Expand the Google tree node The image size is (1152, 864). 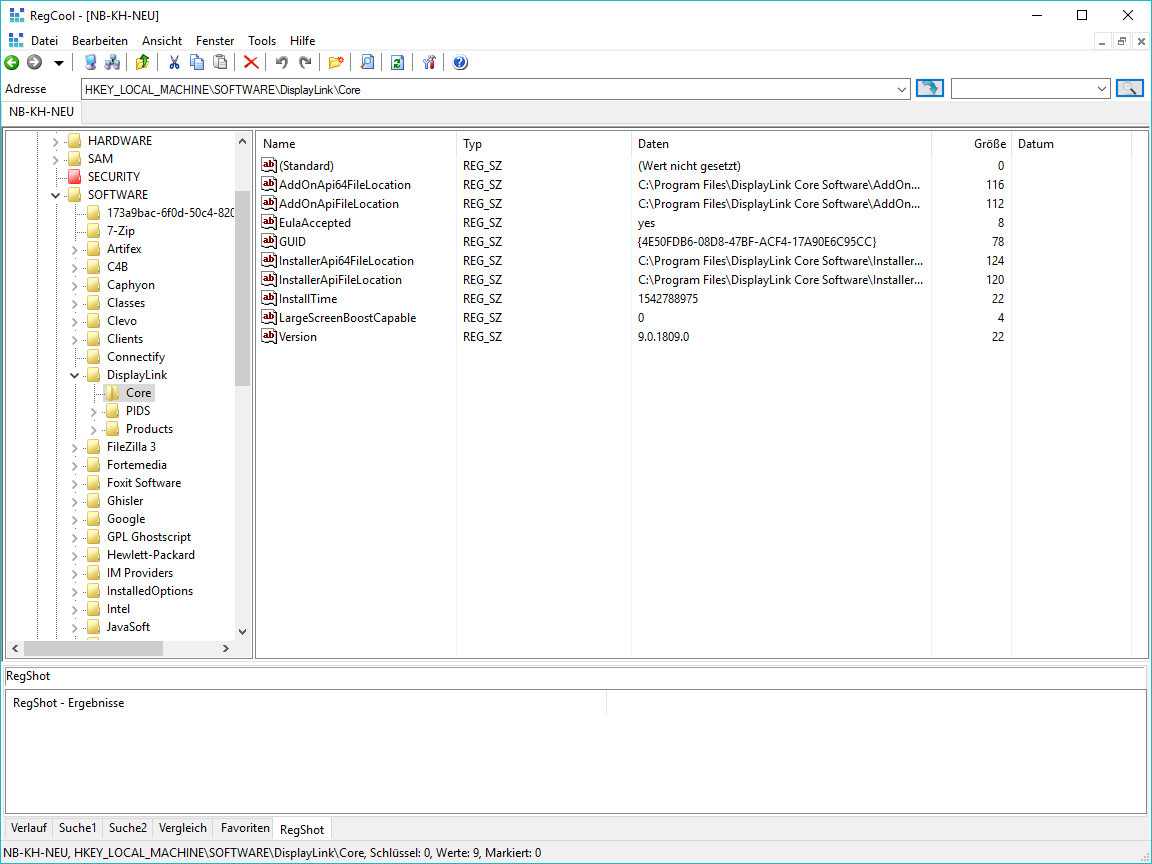pos(75,519)
